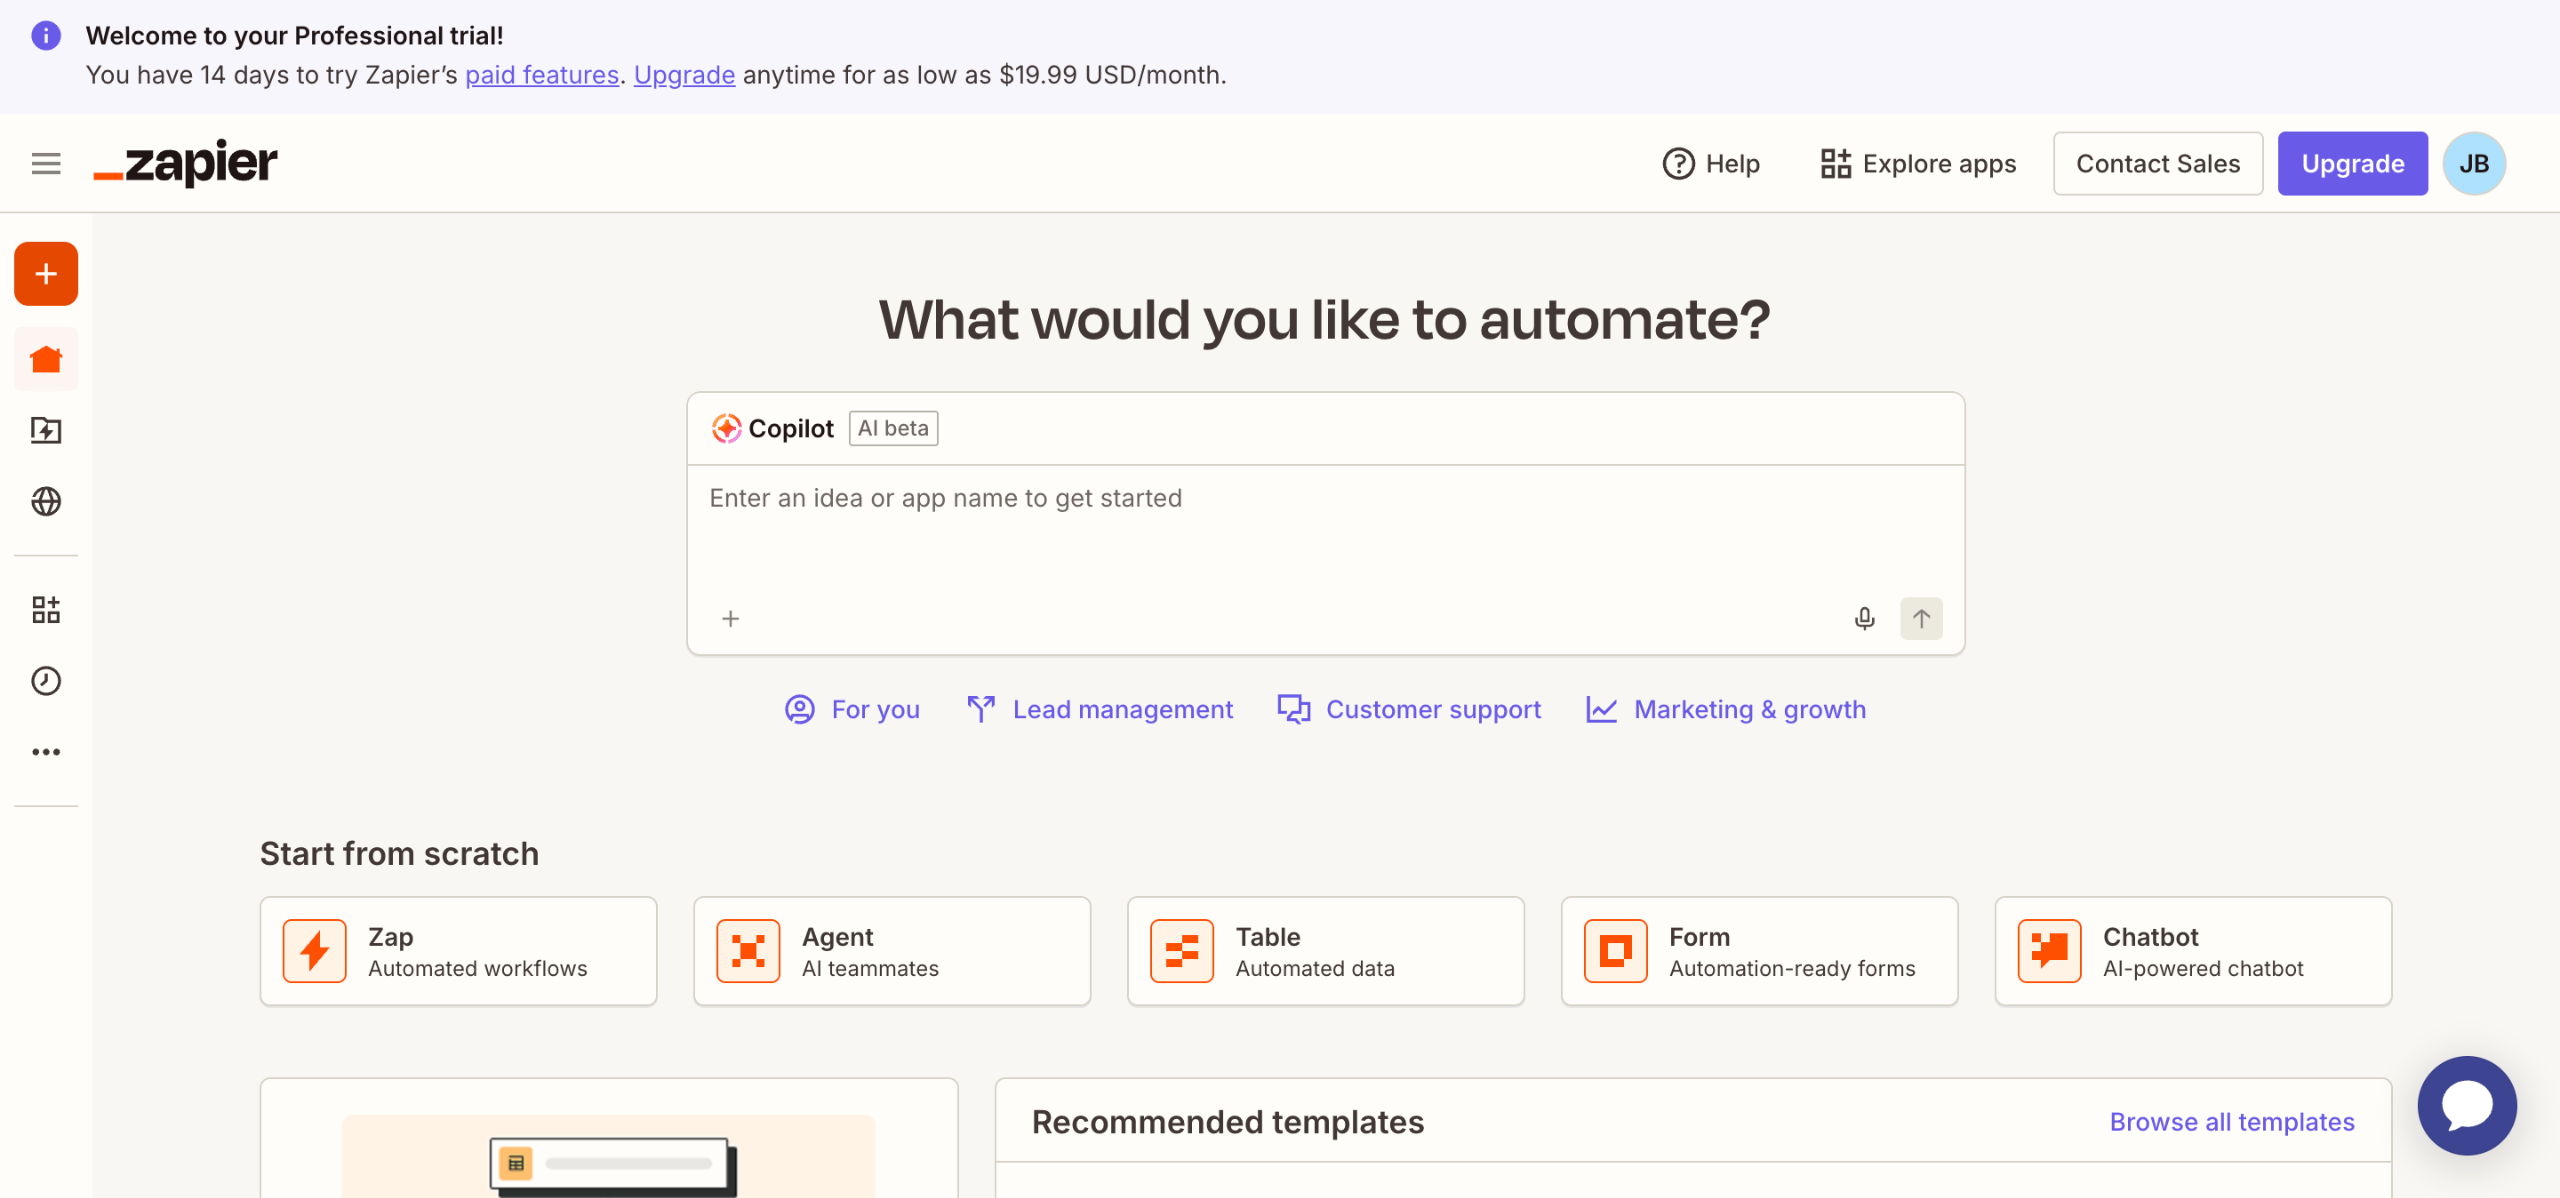Click the globe icon in sidebar
Image resolution: width=2560 pixels, height=1198 pixels.
[x=46, y=501]
